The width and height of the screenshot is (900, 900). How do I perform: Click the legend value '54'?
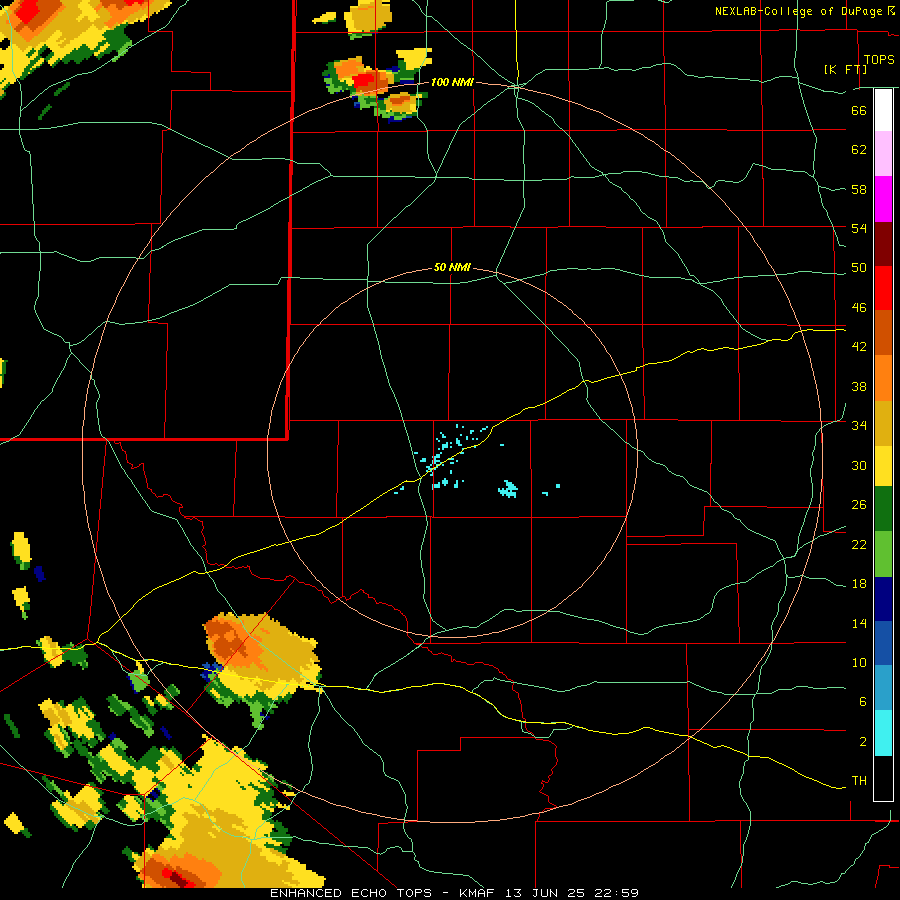coord(859,228)
